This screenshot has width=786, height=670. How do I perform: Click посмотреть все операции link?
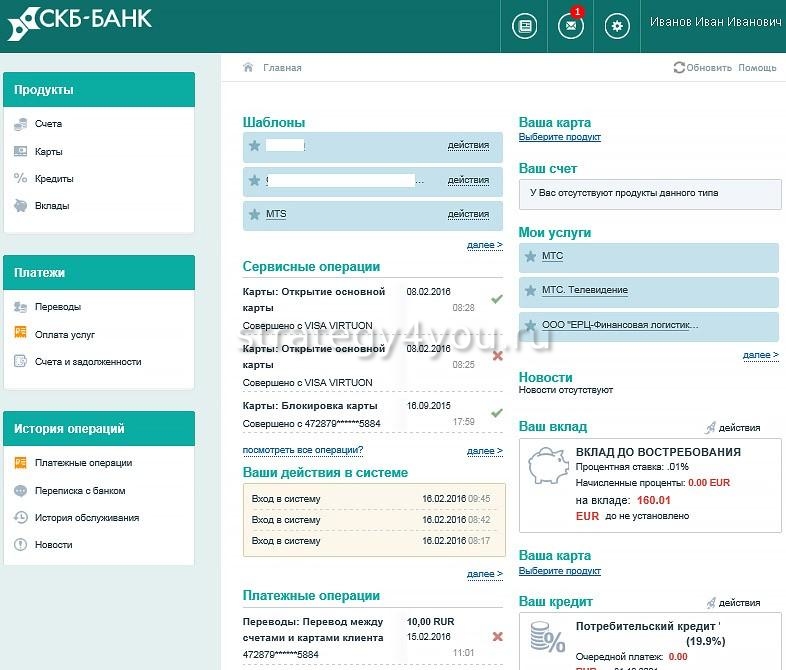(302, 450)
